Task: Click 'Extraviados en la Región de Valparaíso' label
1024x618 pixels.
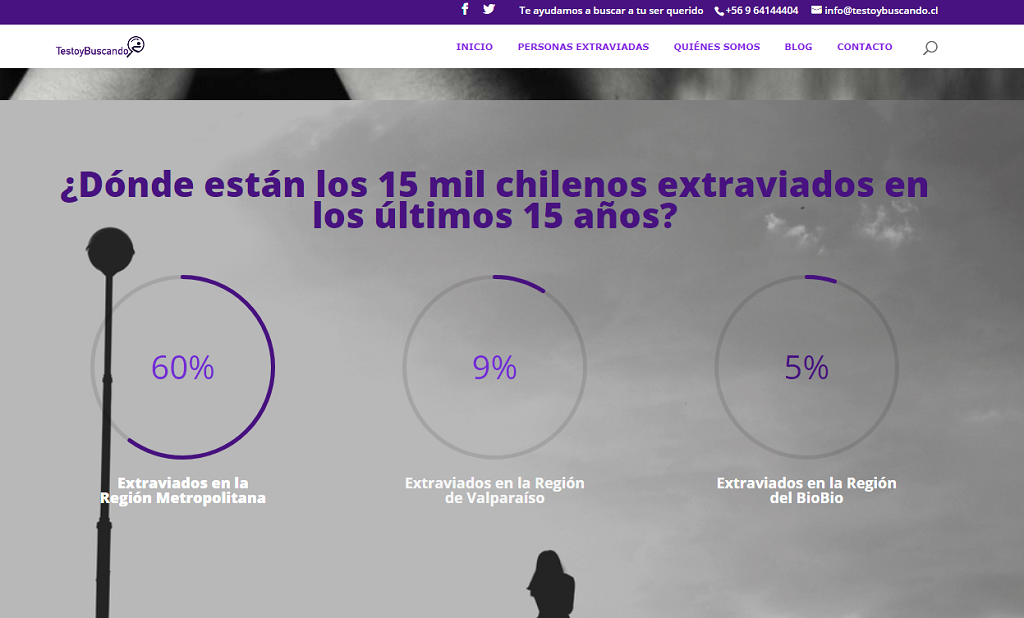Action: click(x=494, y=491)
